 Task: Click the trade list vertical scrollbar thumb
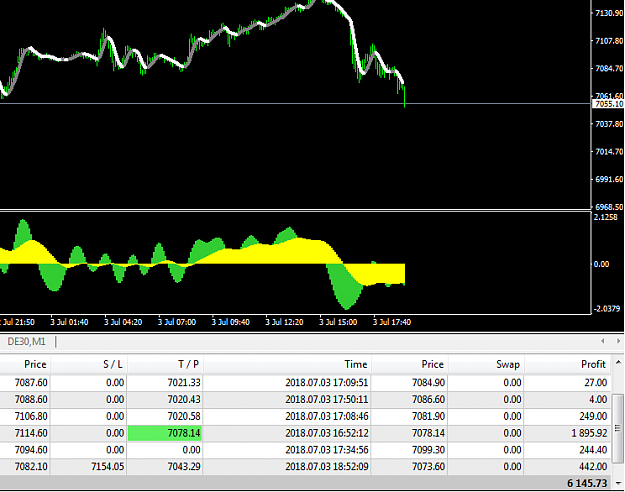pos(618,429)
